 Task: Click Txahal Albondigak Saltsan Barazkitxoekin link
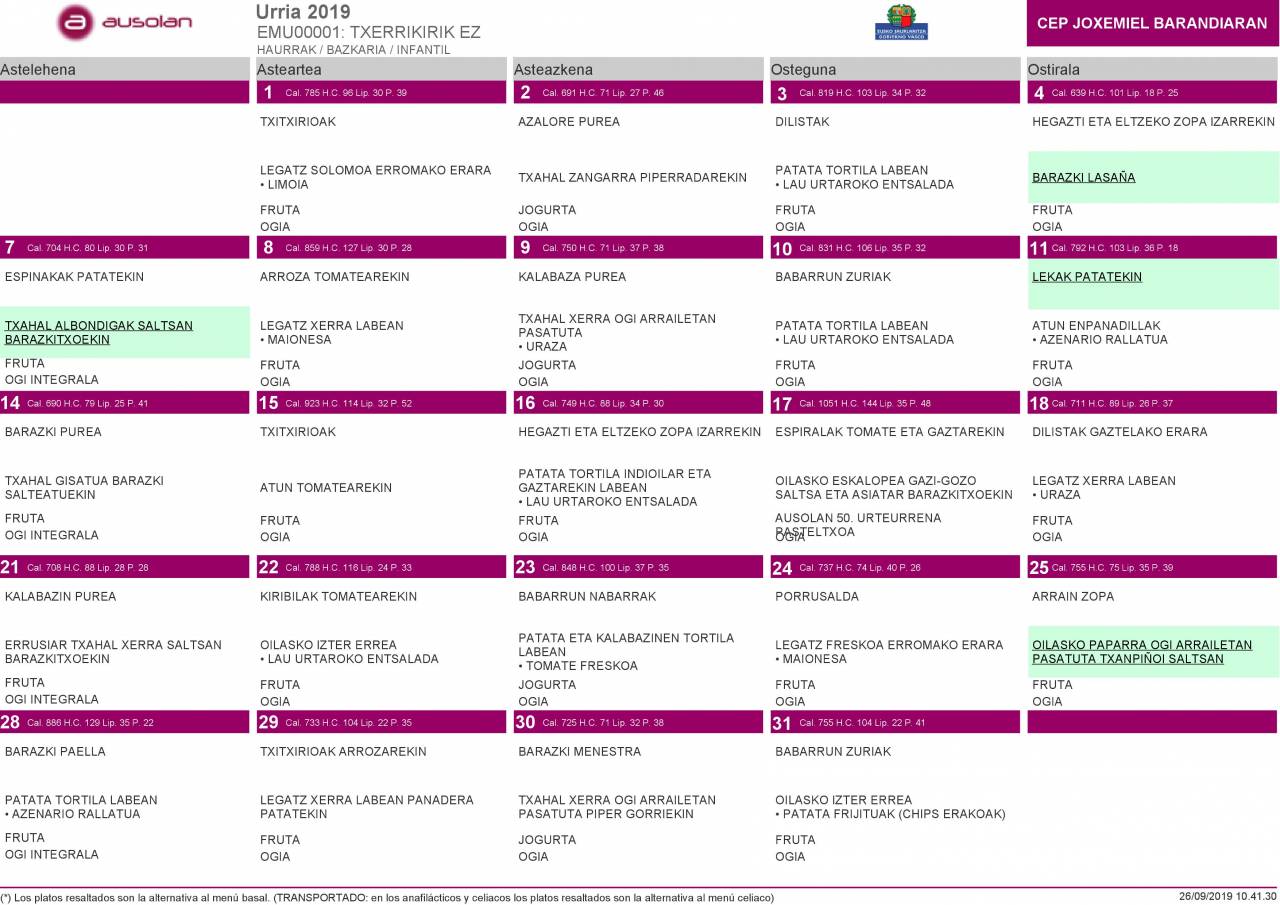pyautogui.click(x=99, y=332)
